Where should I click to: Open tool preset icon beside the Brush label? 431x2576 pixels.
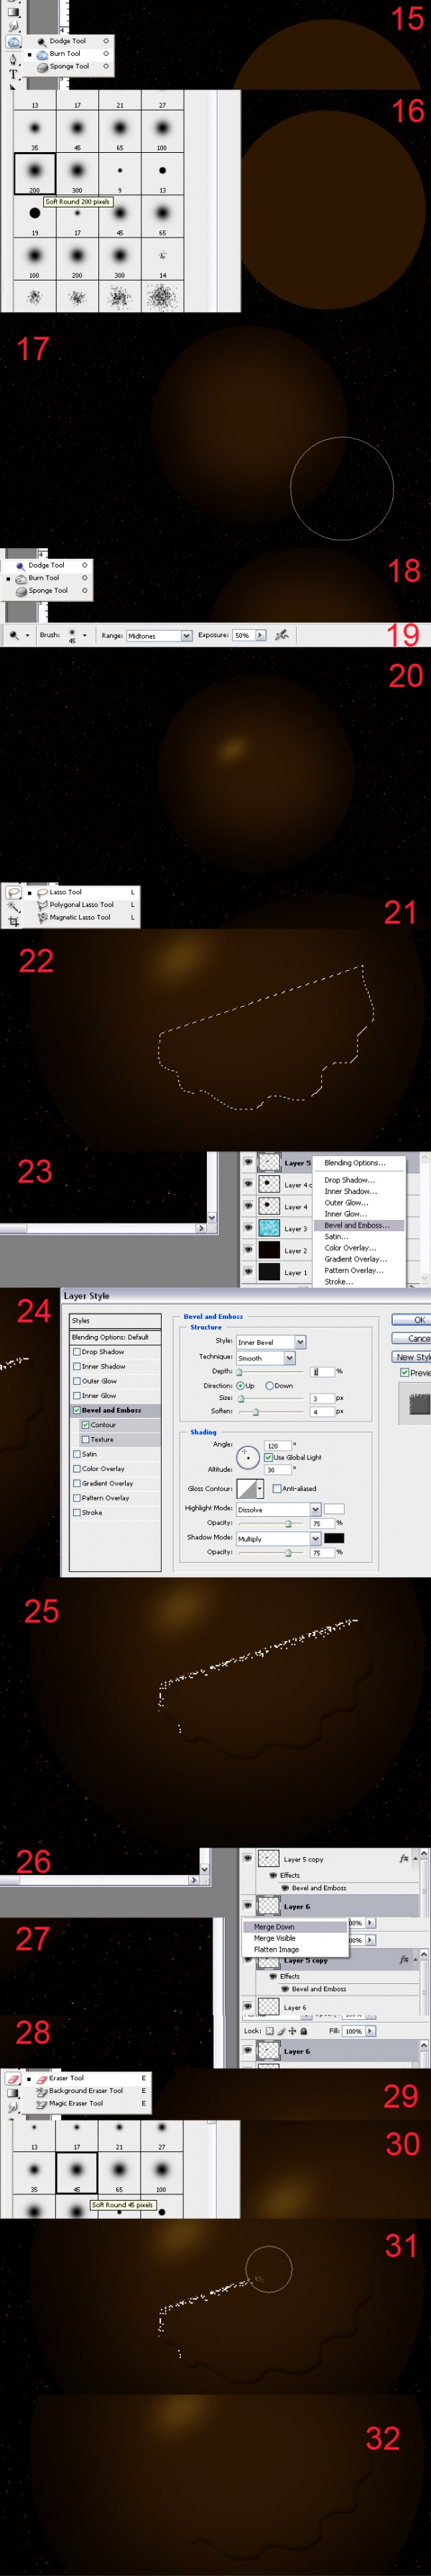[15, 635]
